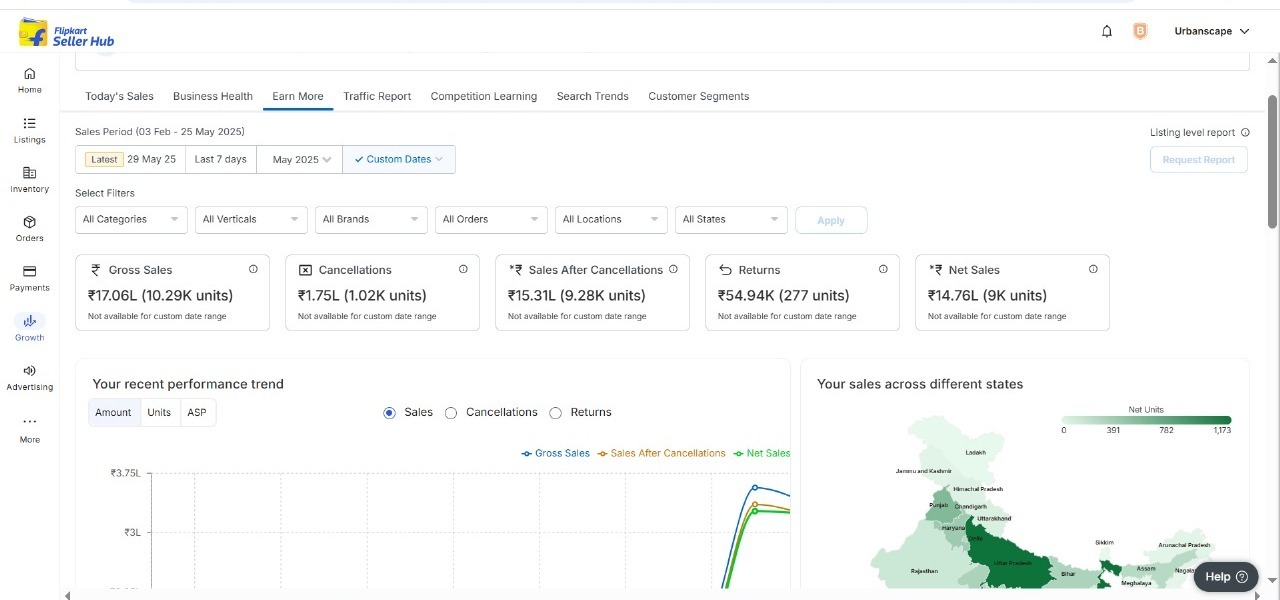
Task: Select the Returns radio button
Action: (556, 413)
